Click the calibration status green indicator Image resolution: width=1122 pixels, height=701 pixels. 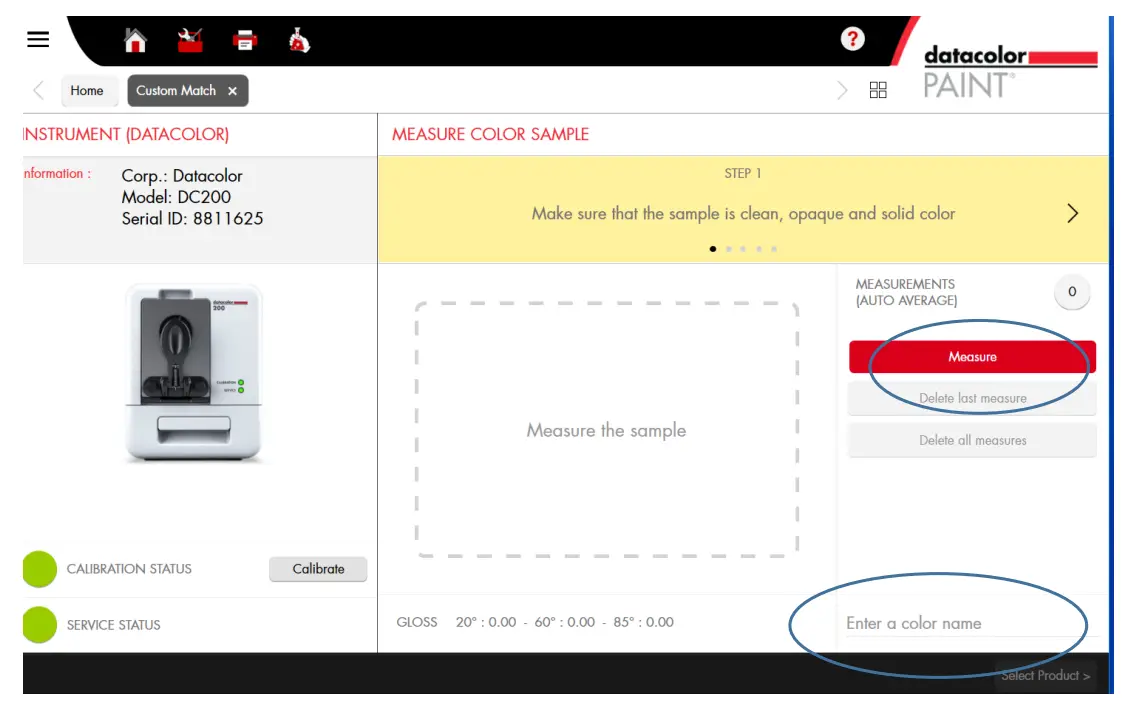pyautogui.click(x=39, y=569)
